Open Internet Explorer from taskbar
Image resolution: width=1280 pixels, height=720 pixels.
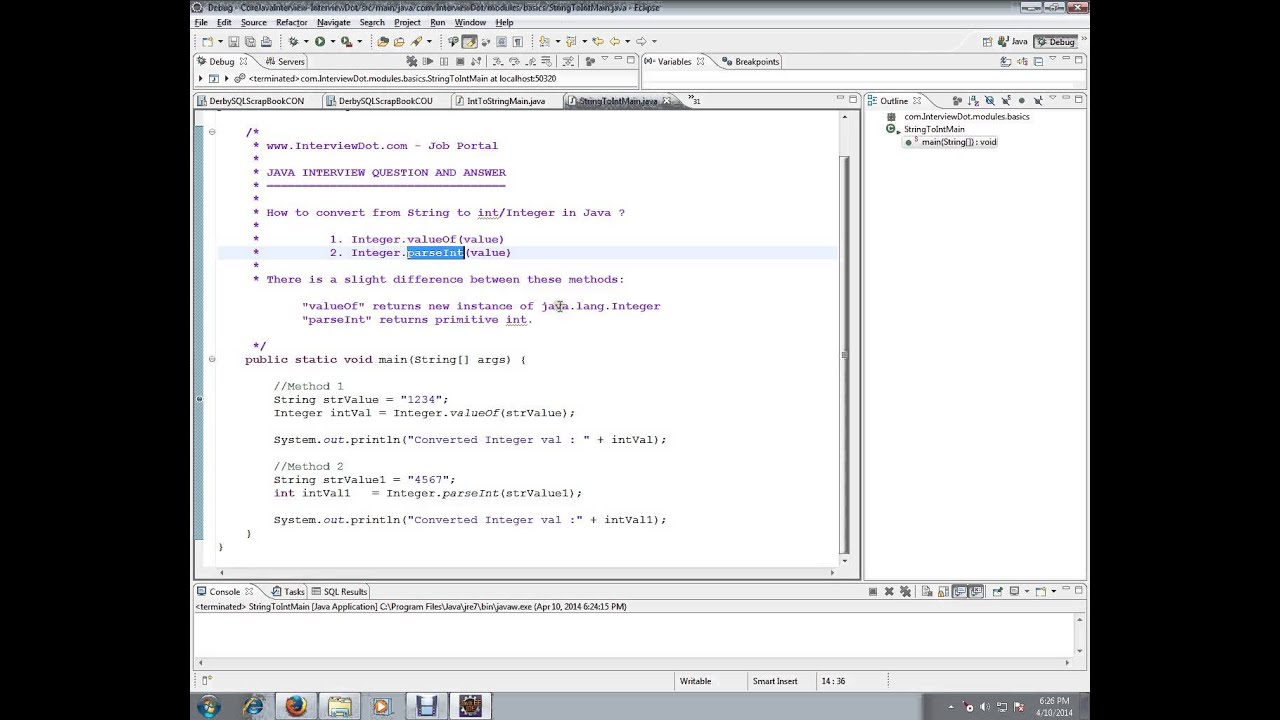pyautogui.click(x=253, y=707)
